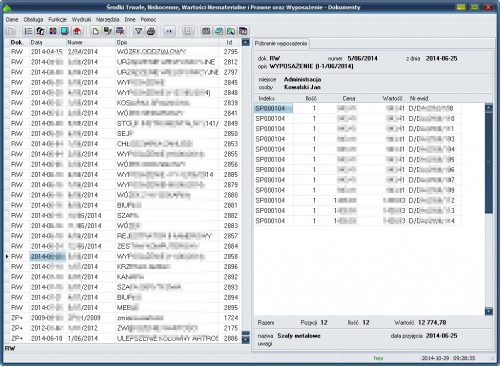Click the blue calendar table toolbar icon

243,31
